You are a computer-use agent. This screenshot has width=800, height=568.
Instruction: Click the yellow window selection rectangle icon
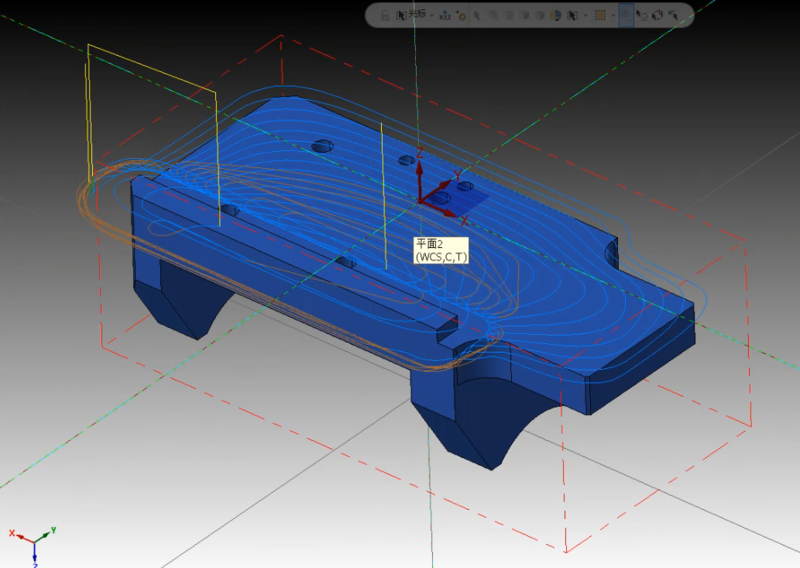click(x=600, y=15)
